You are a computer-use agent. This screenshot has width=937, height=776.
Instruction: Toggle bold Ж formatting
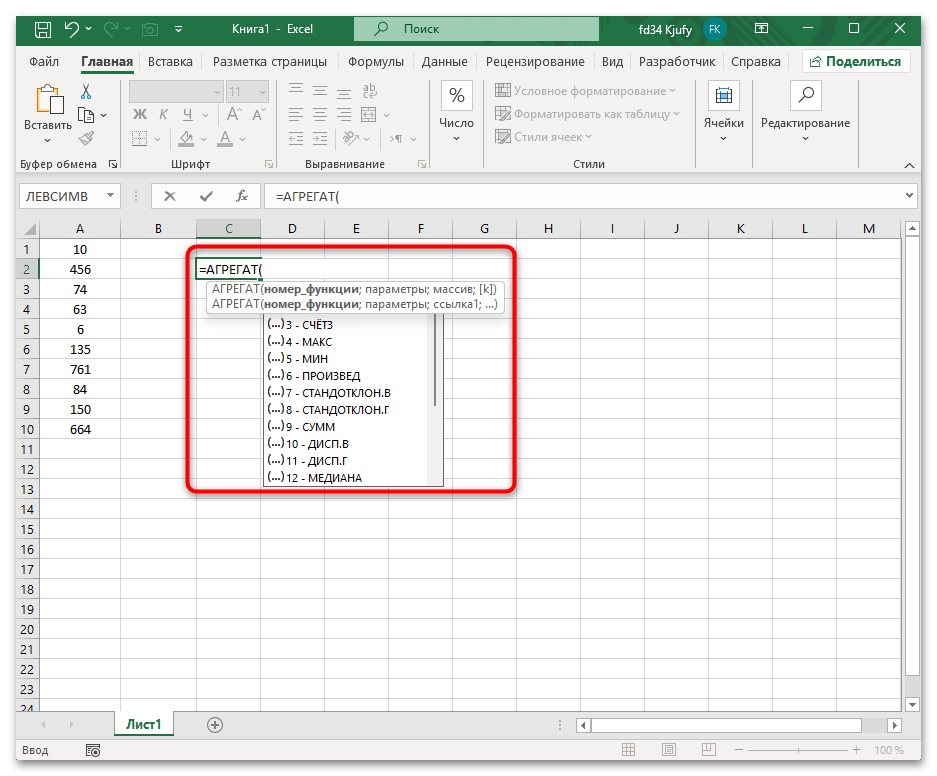point(139,115)
